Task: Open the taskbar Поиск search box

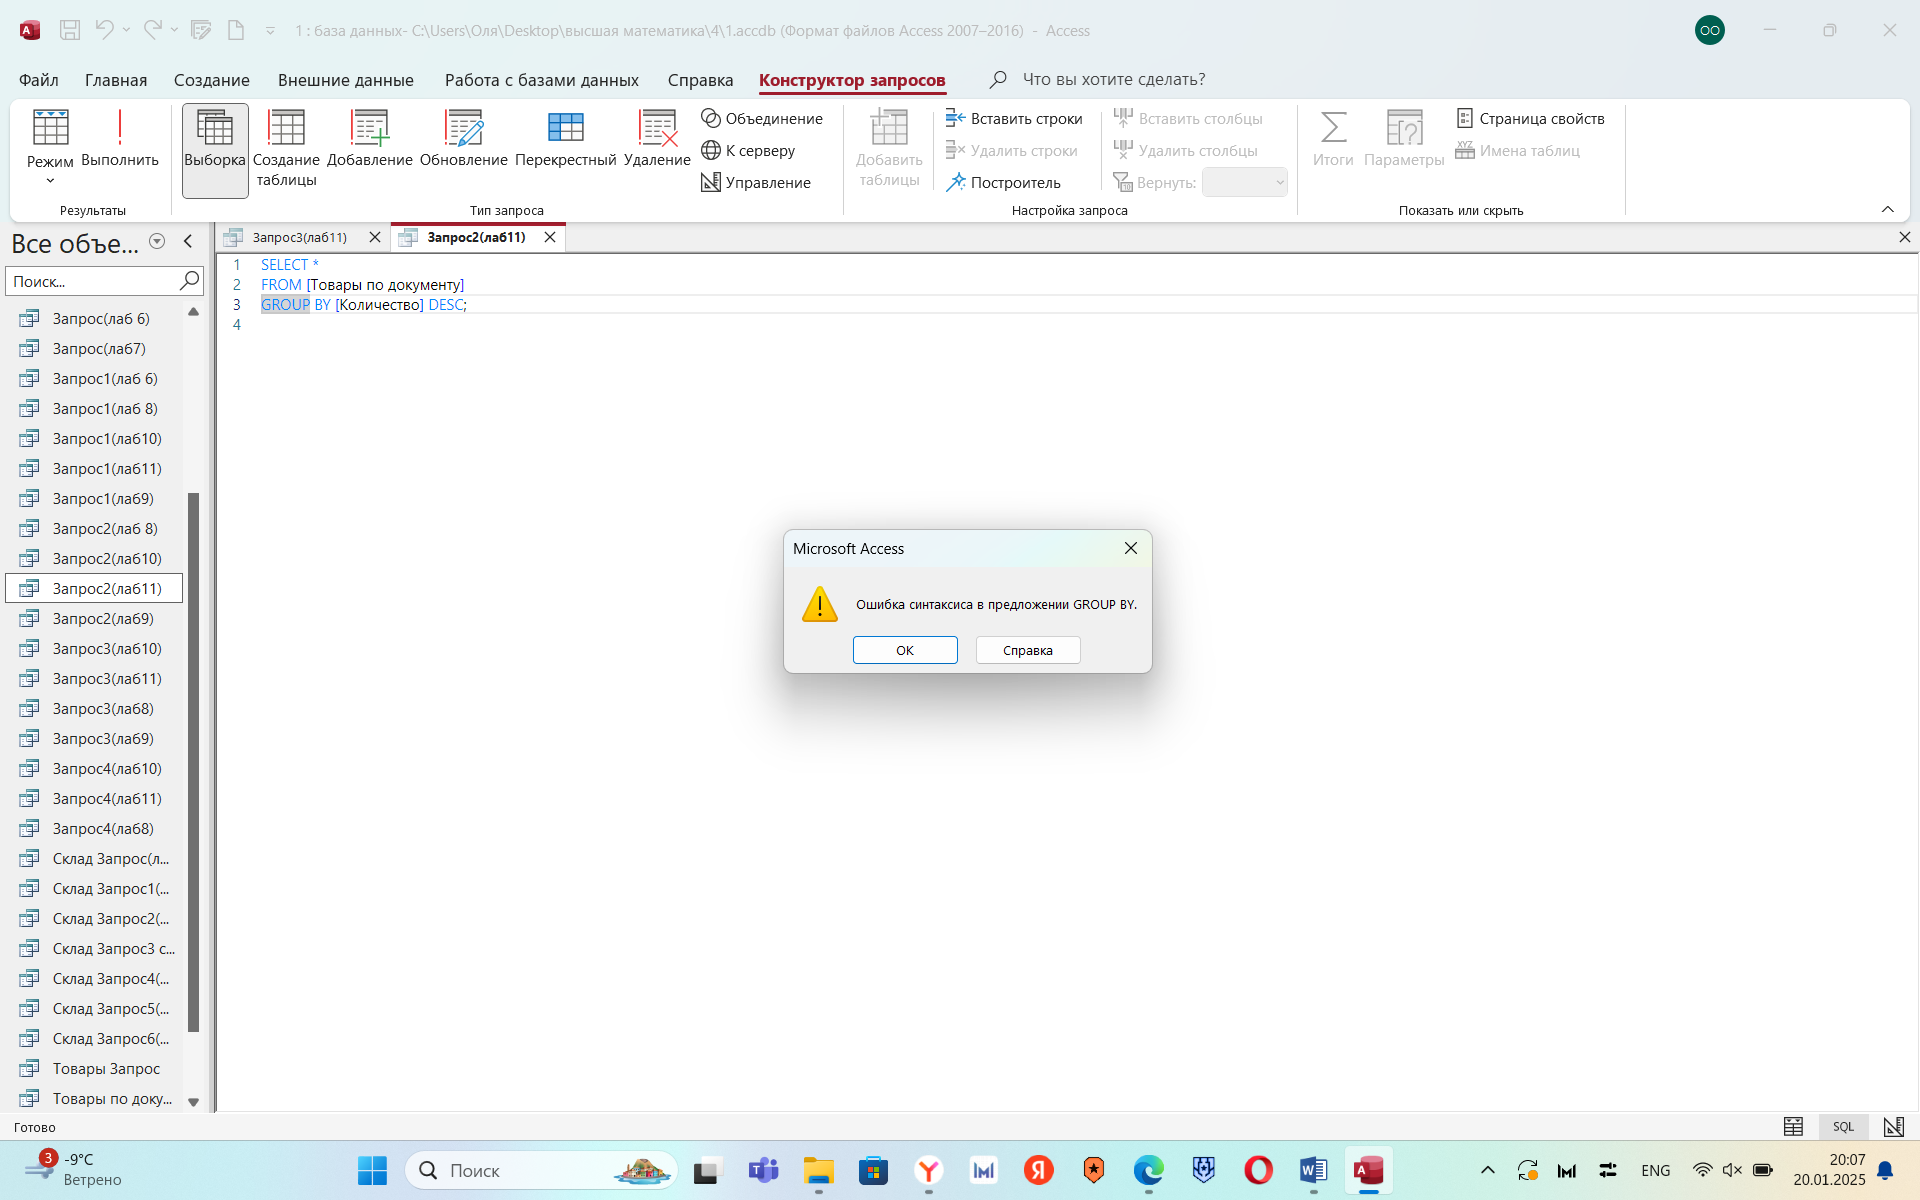Action: point(541,1170)
